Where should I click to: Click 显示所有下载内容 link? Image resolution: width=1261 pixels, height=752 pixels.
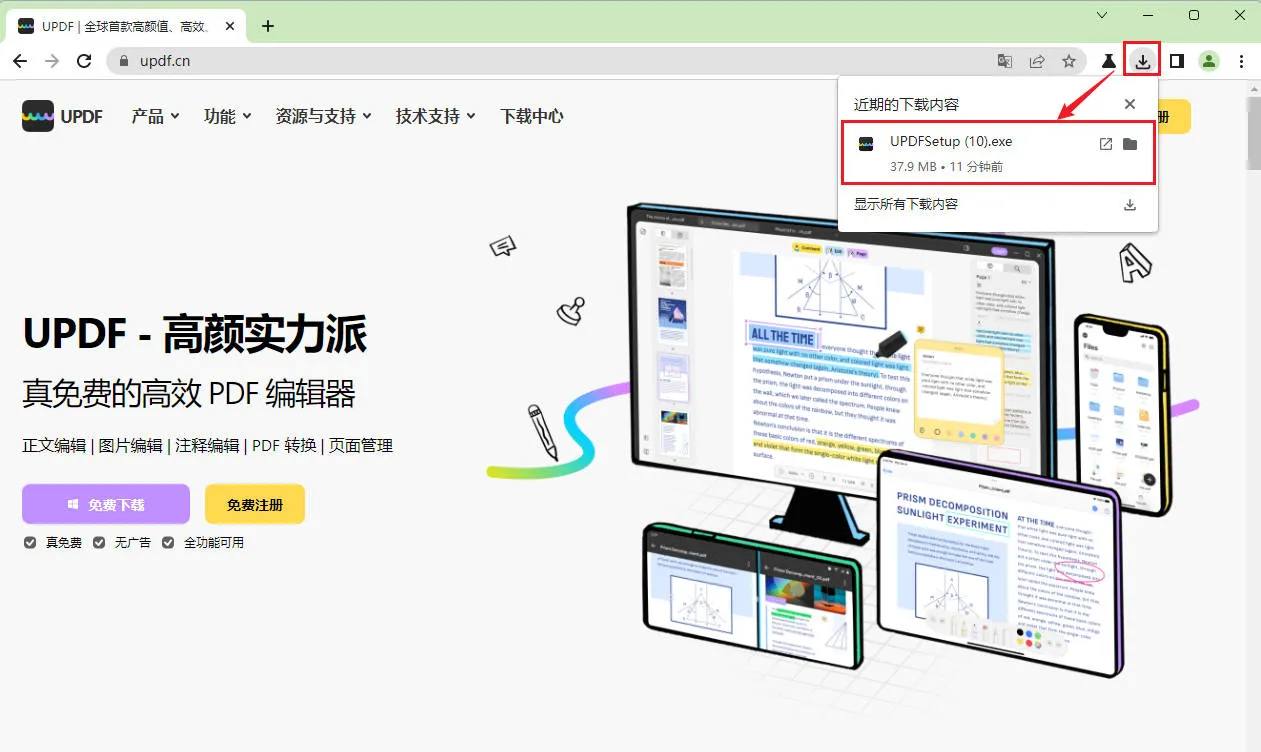click(x=906, y=204)
